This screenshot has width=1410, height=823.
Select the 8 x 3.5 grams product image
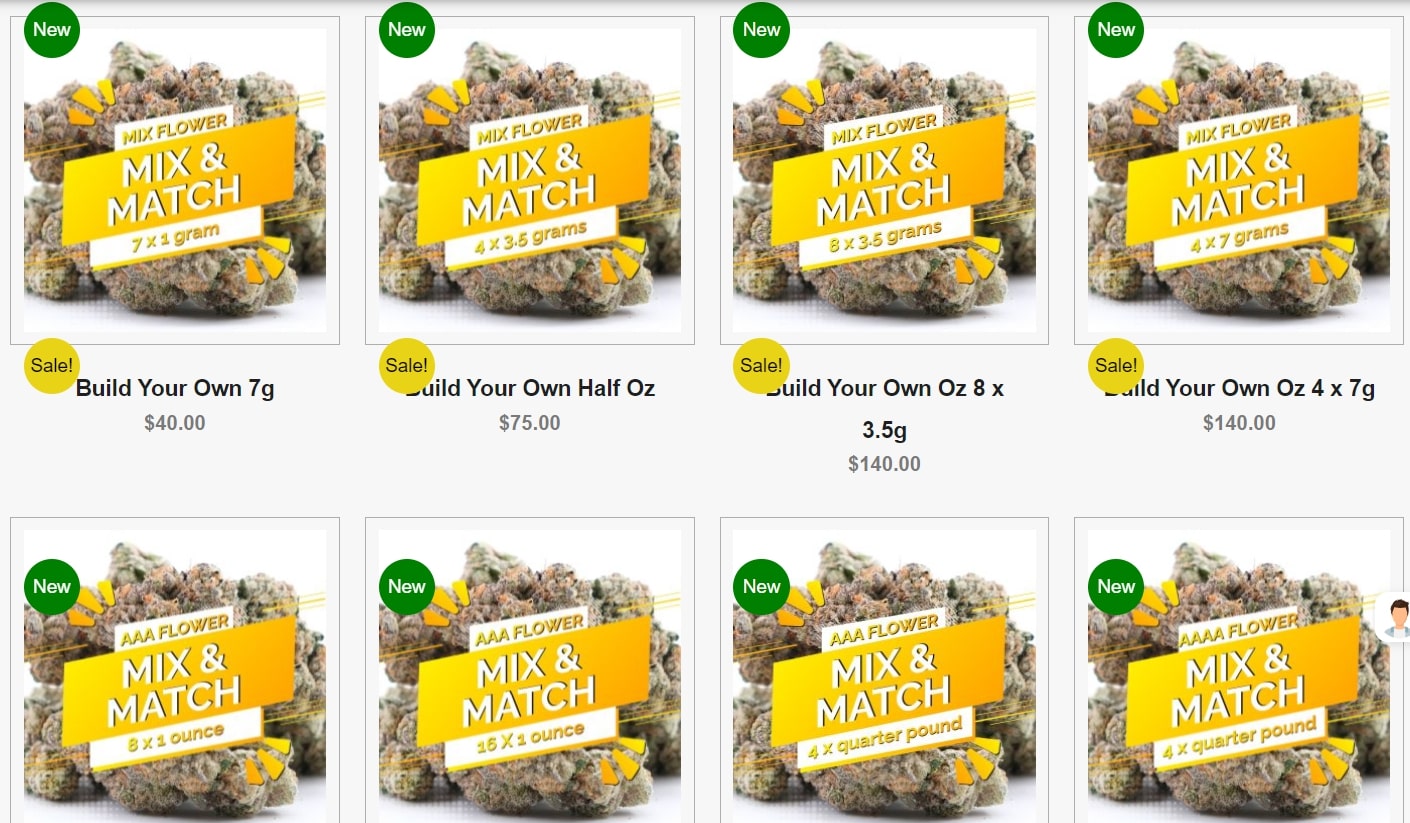pyautogui.click(x=884, y=180)
